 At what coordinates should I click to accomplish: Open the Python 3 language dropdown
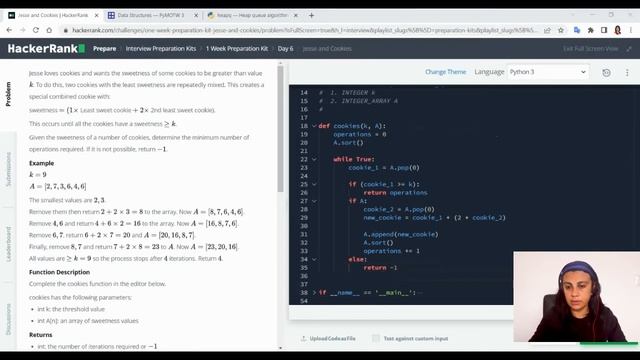coord(548,72)
